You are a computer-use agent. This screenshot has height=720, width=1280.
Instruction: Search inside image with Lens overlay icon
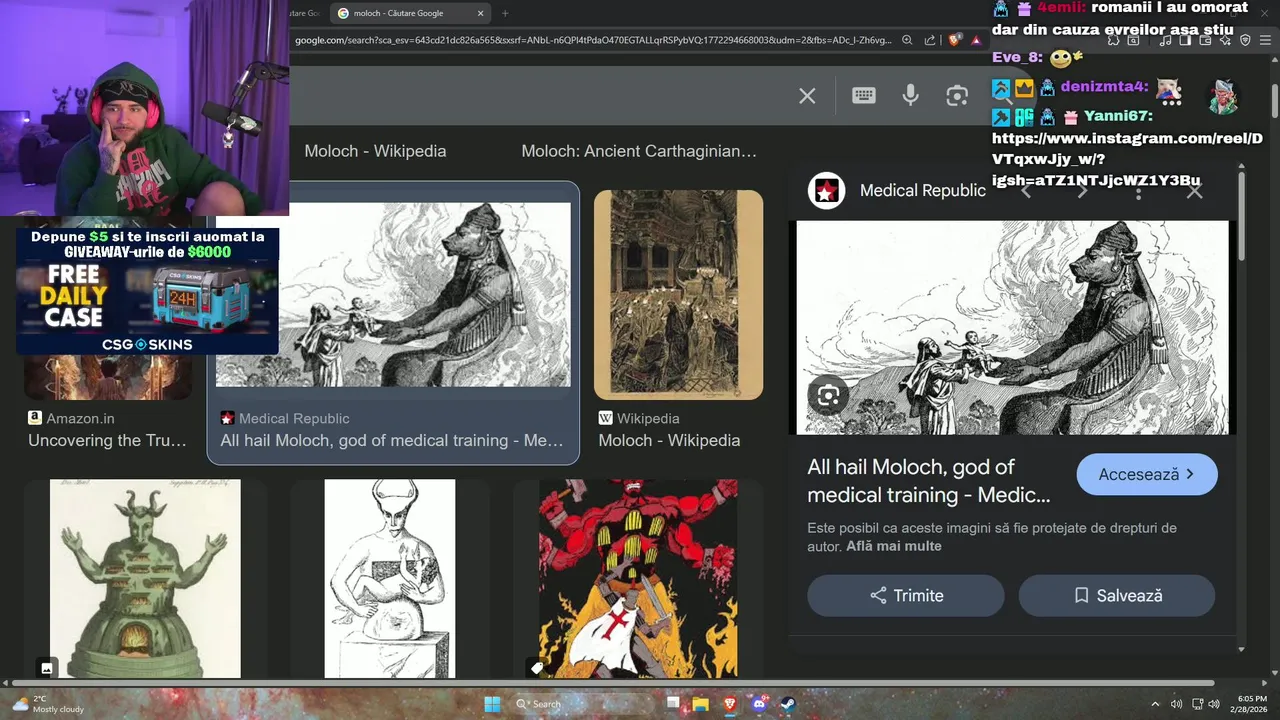tap(828, 395)
